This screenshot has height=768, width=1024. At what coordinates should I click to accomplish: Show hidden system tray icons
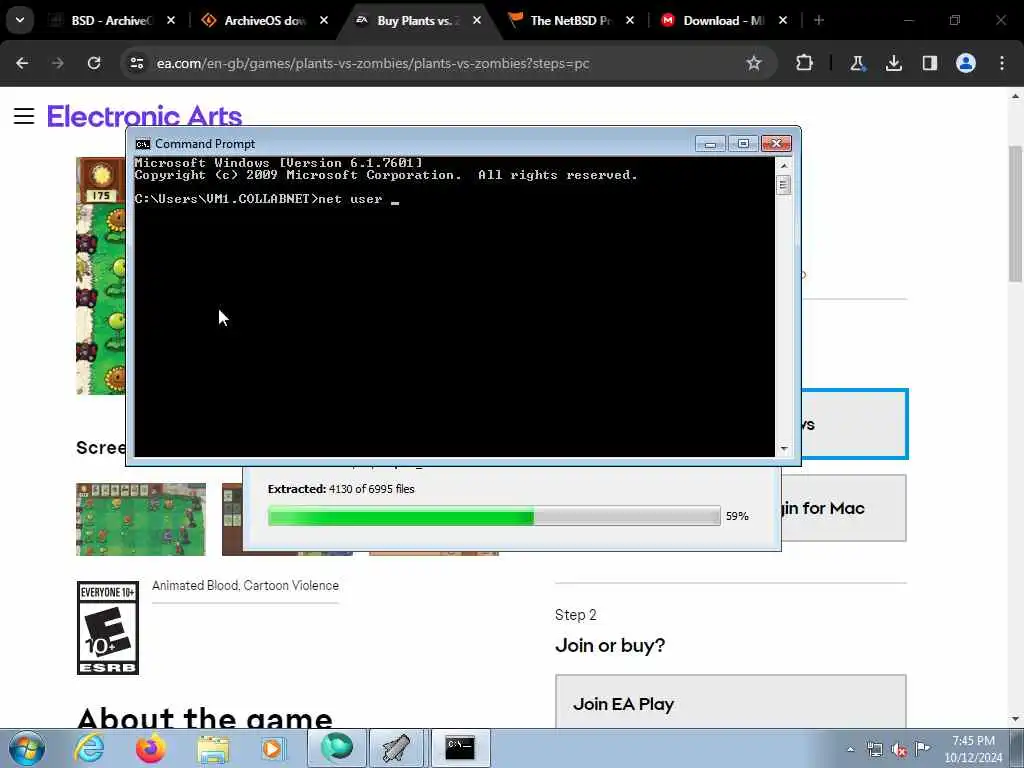coord(850,749)
